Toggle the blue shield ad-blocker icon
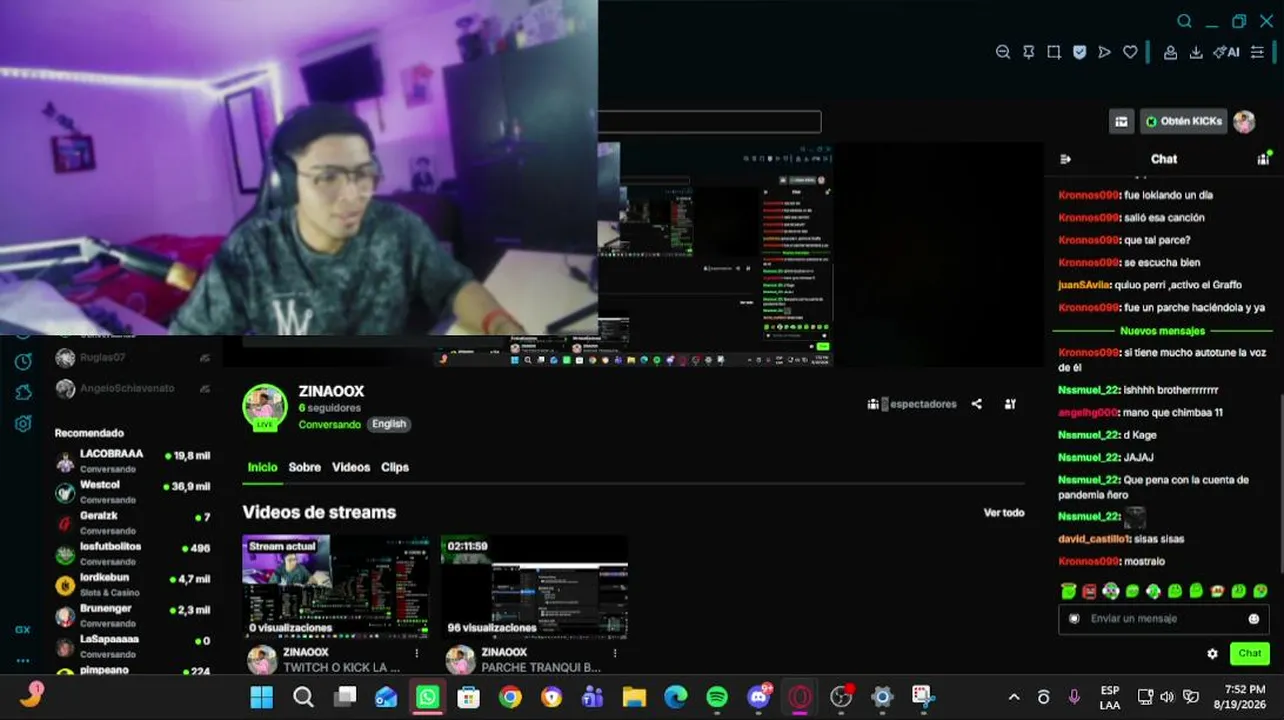Viewport: 1284px width, 720px height. point(1079,52)
